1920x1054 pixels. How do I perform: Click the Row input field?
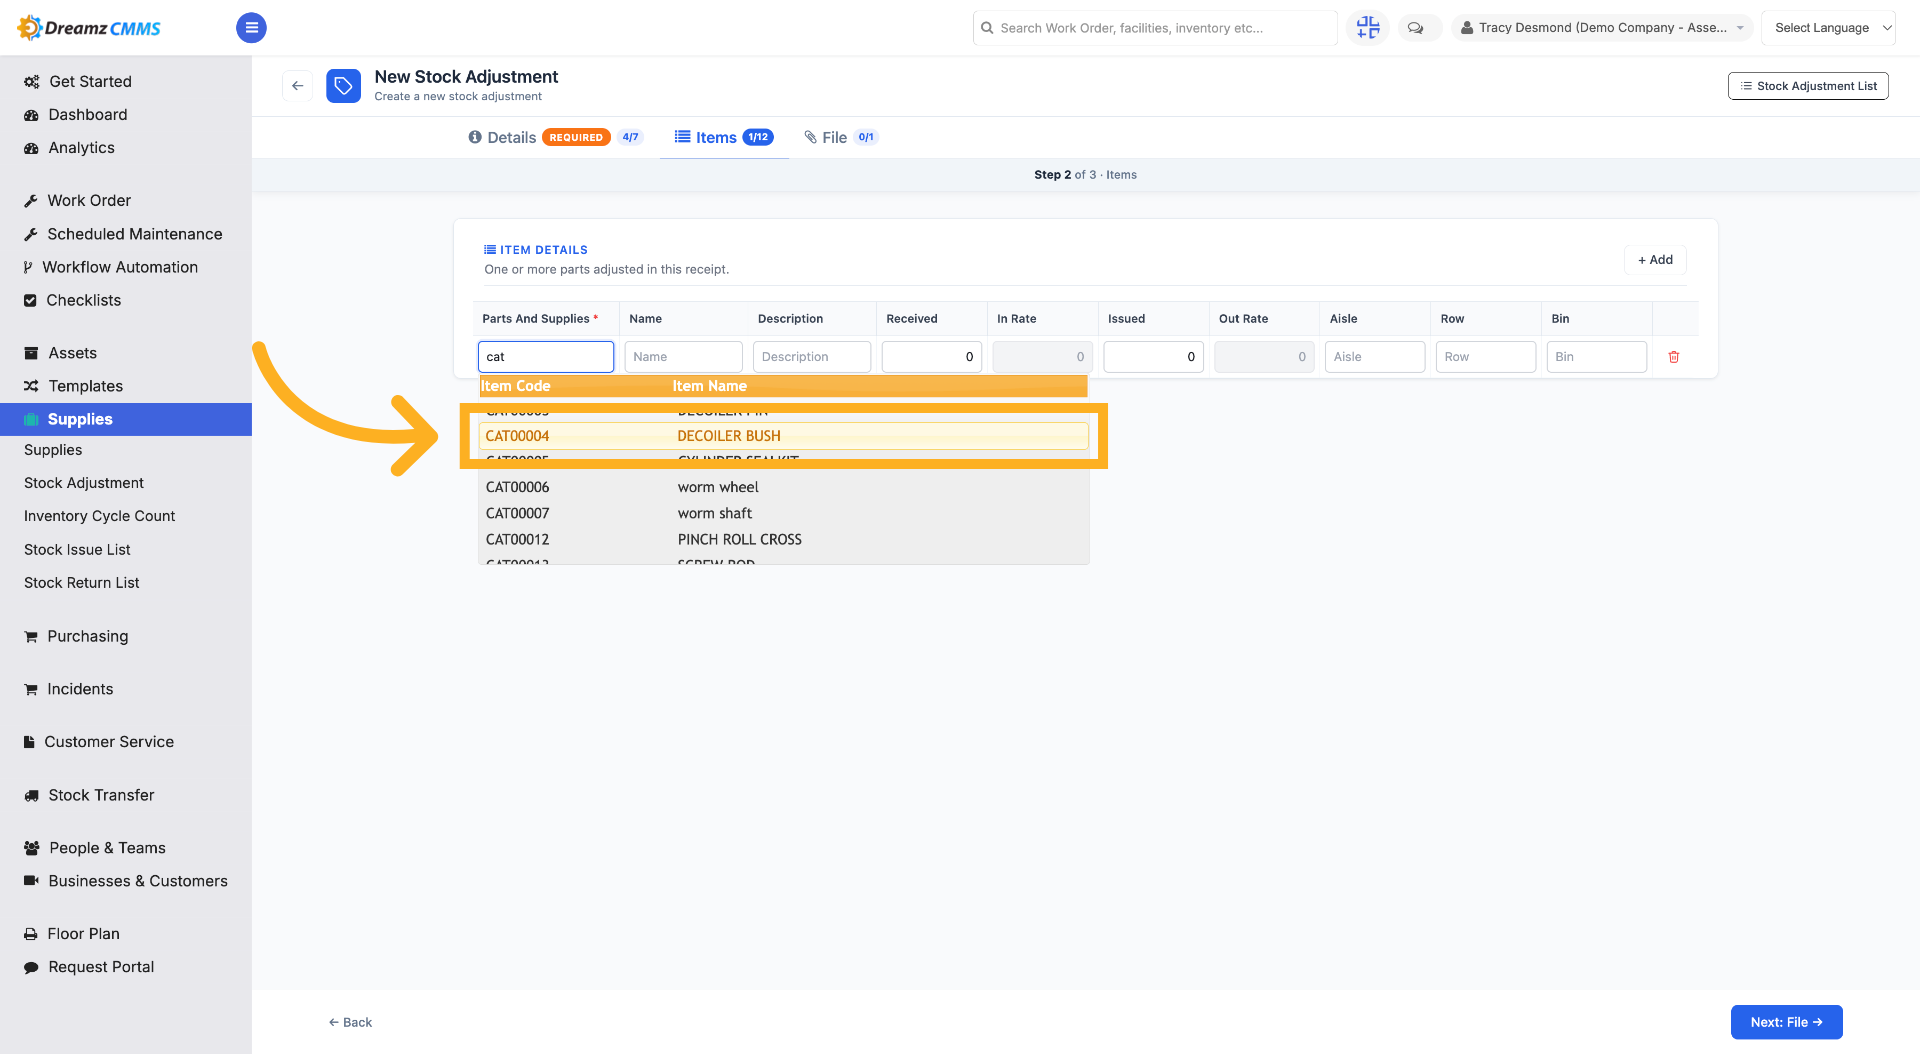pyautogui.click(x=1486, y=357)
